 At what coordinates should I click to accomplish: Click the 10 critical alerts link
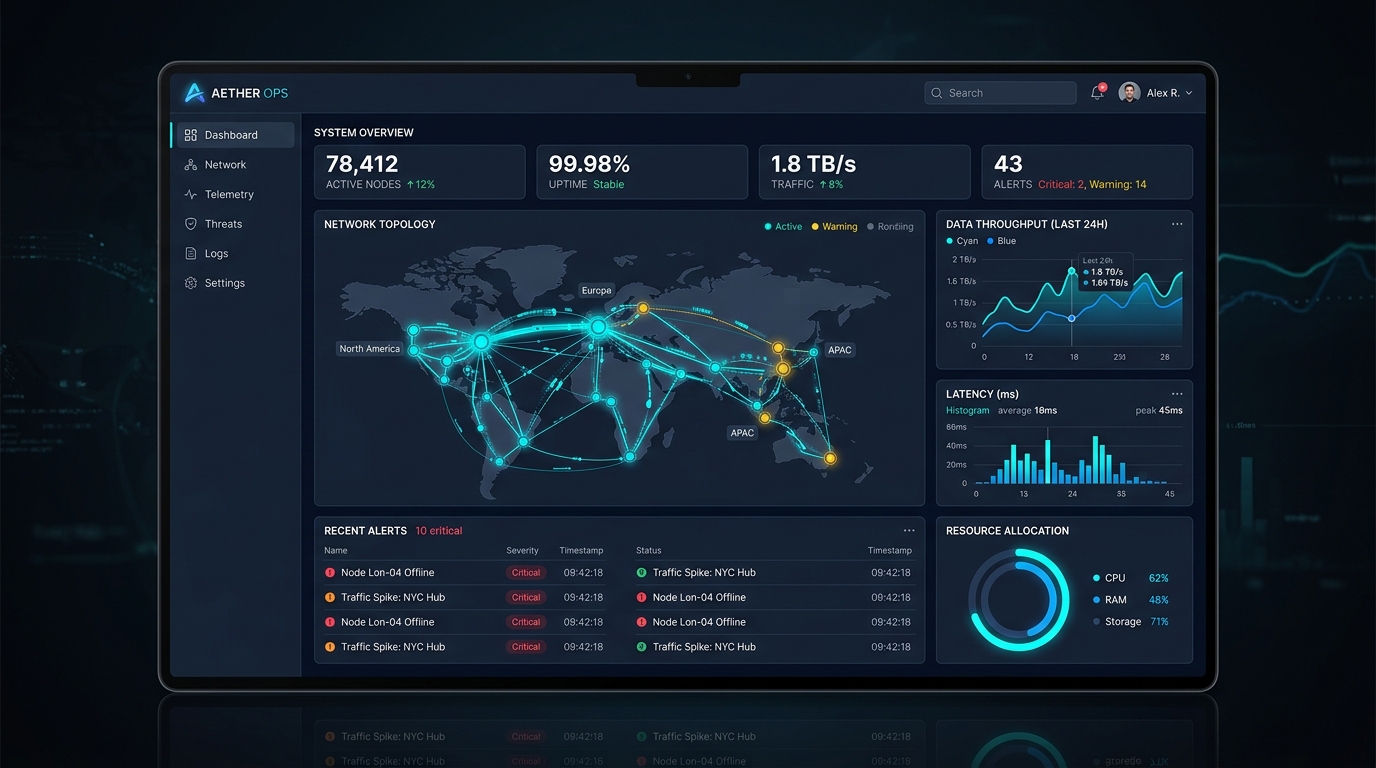(439, 531)
